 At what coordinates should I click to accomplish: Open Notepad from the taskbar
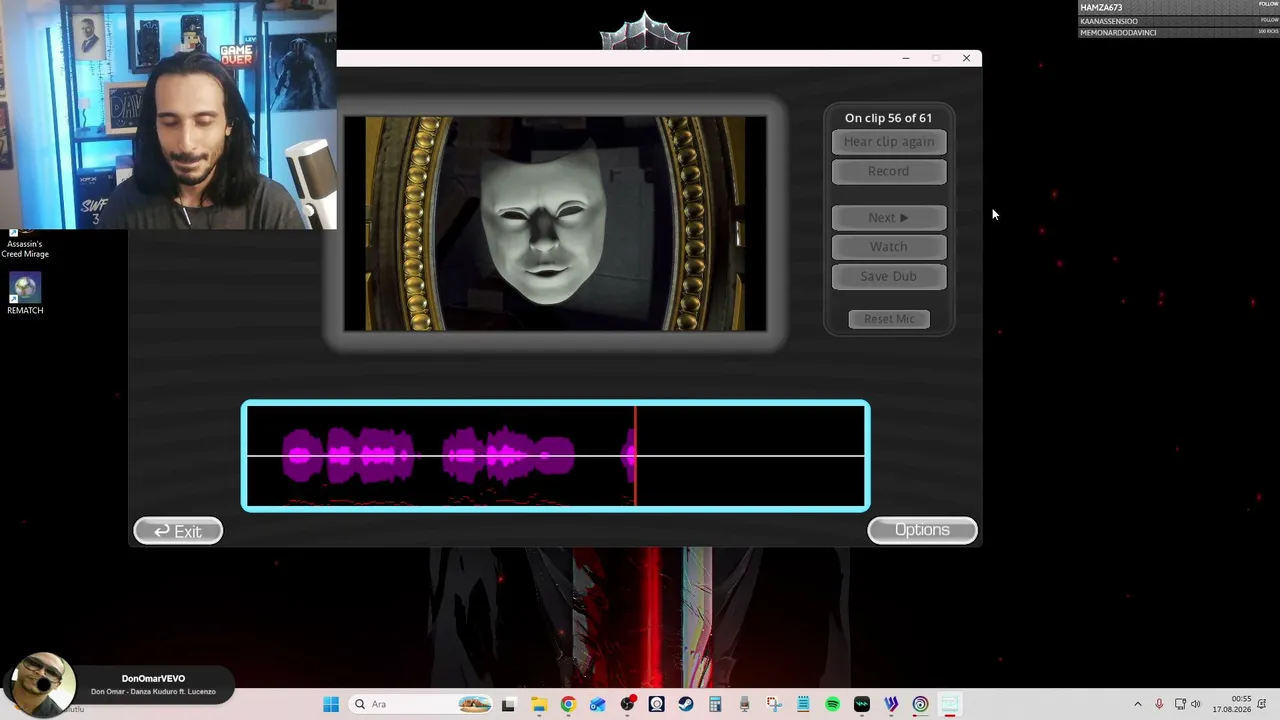coord(803,704)
